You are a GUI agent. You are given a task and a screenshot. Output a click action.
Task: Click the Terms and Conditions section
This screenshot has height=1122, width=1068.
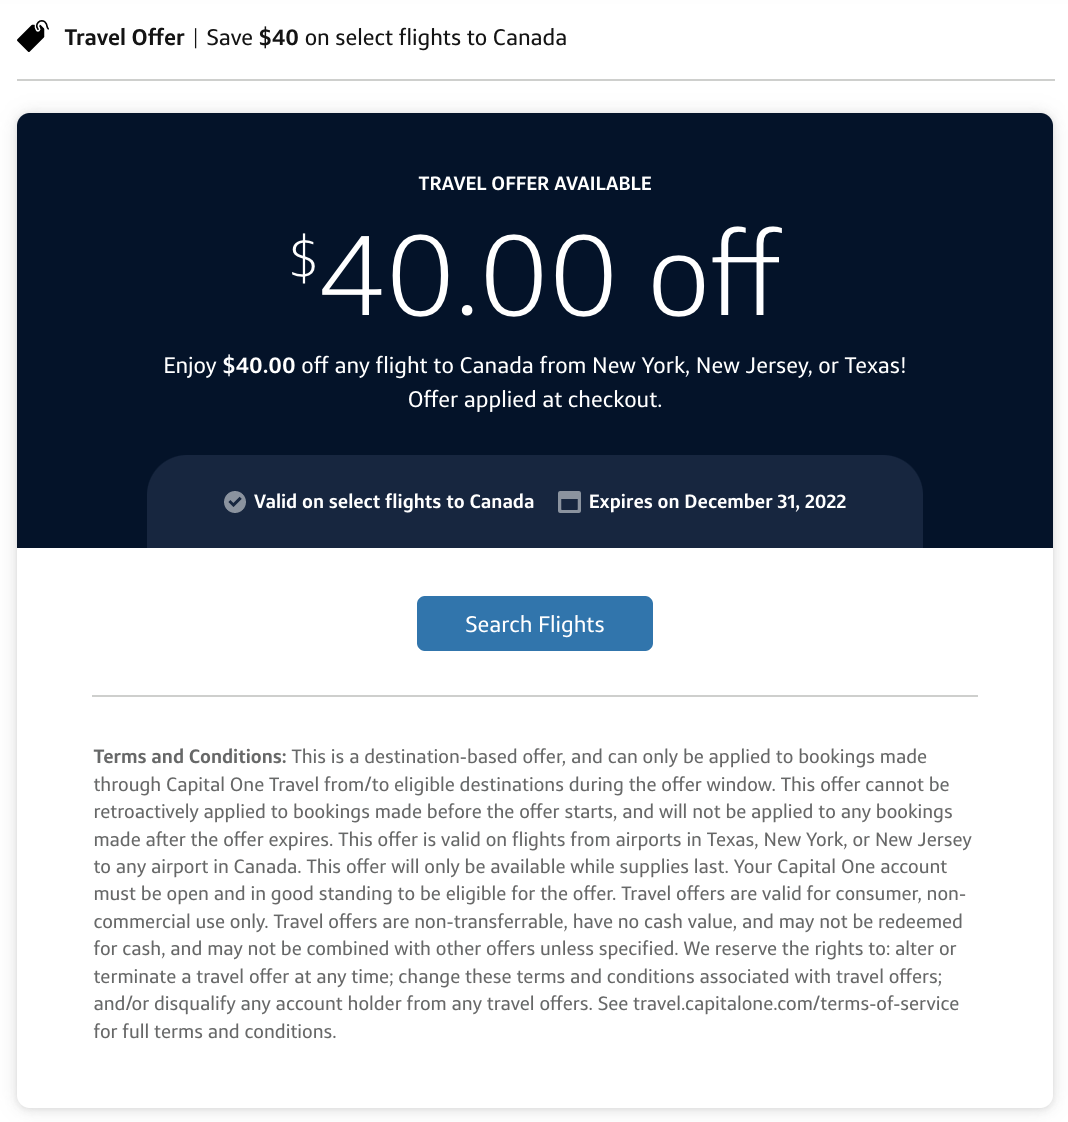(534, 893)
